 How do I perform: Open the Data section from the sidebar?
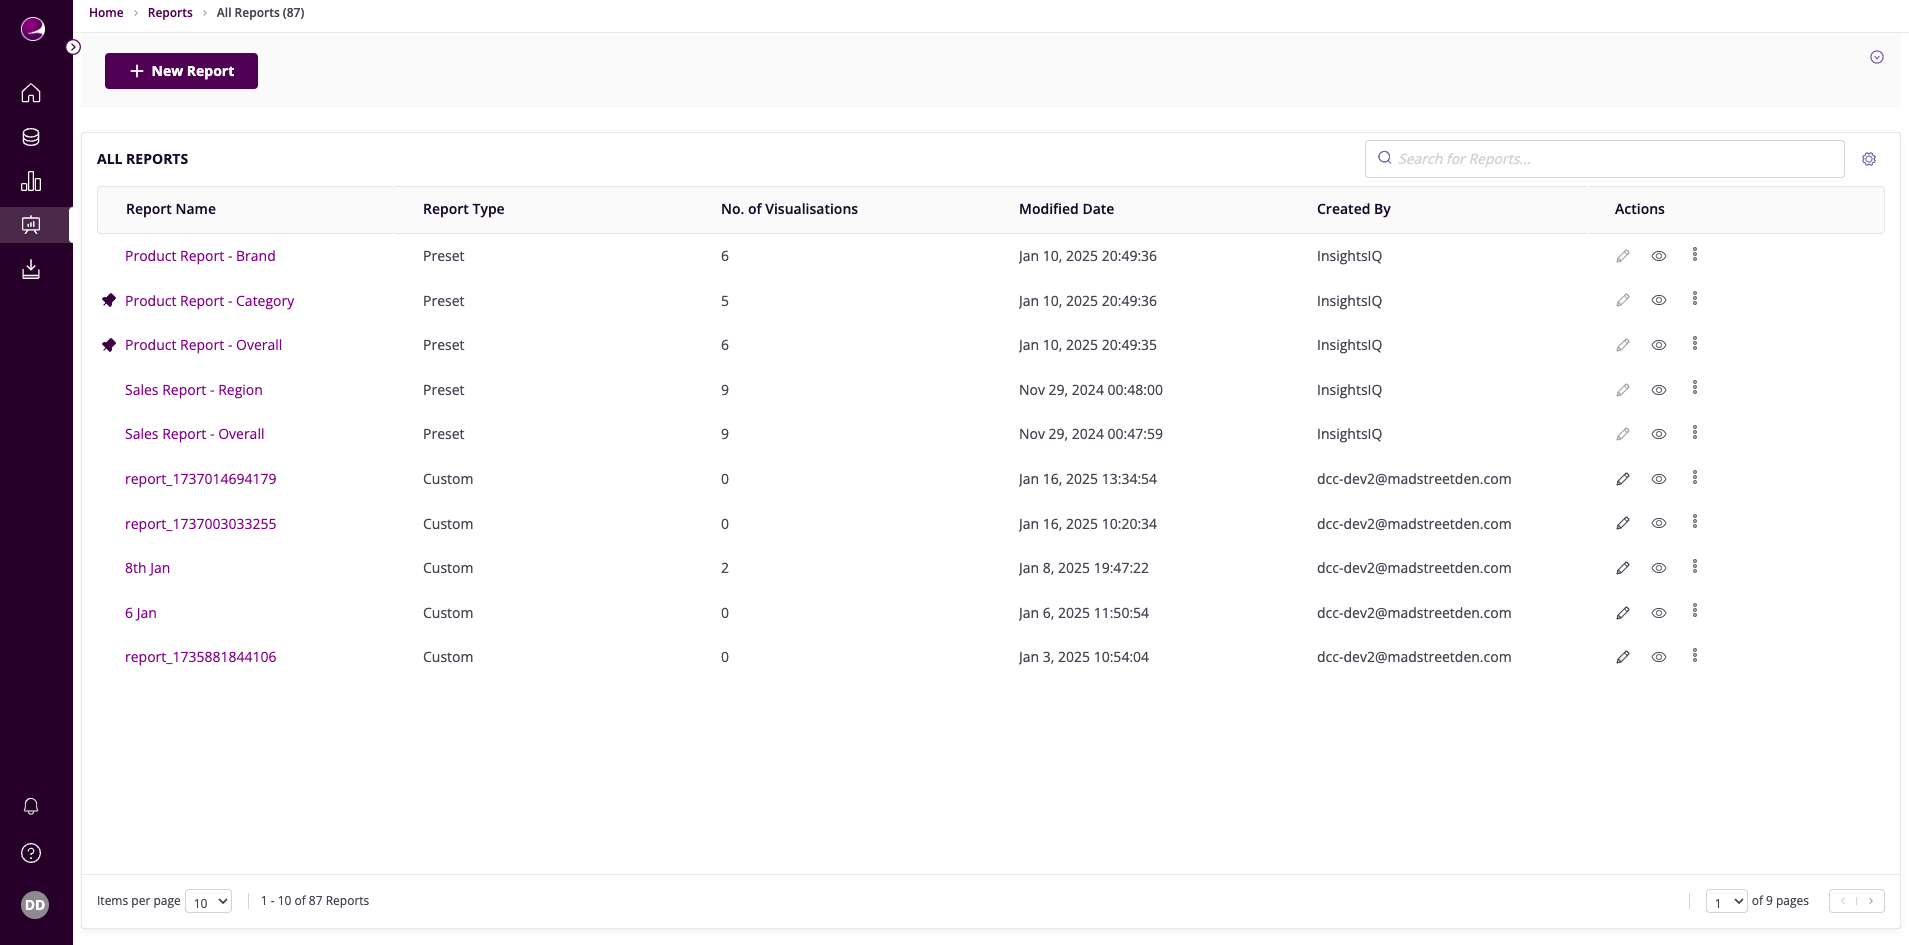point(31,136)
